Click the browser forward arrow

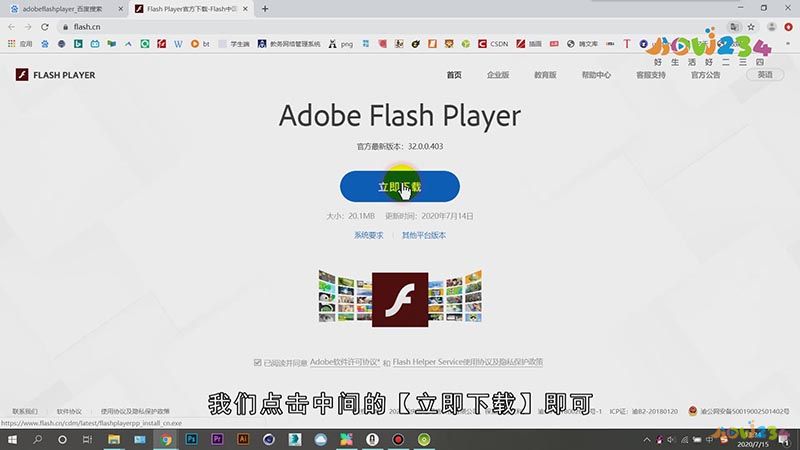pos(28,27)
